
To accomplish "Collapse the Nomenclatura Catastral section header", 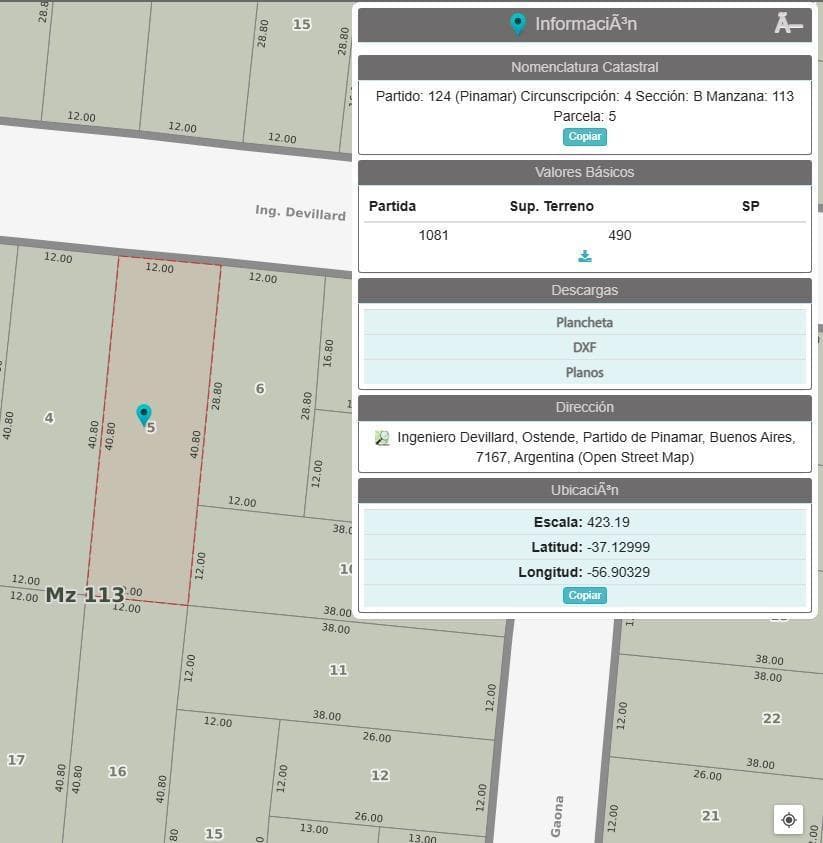I will tap(584, 68).
